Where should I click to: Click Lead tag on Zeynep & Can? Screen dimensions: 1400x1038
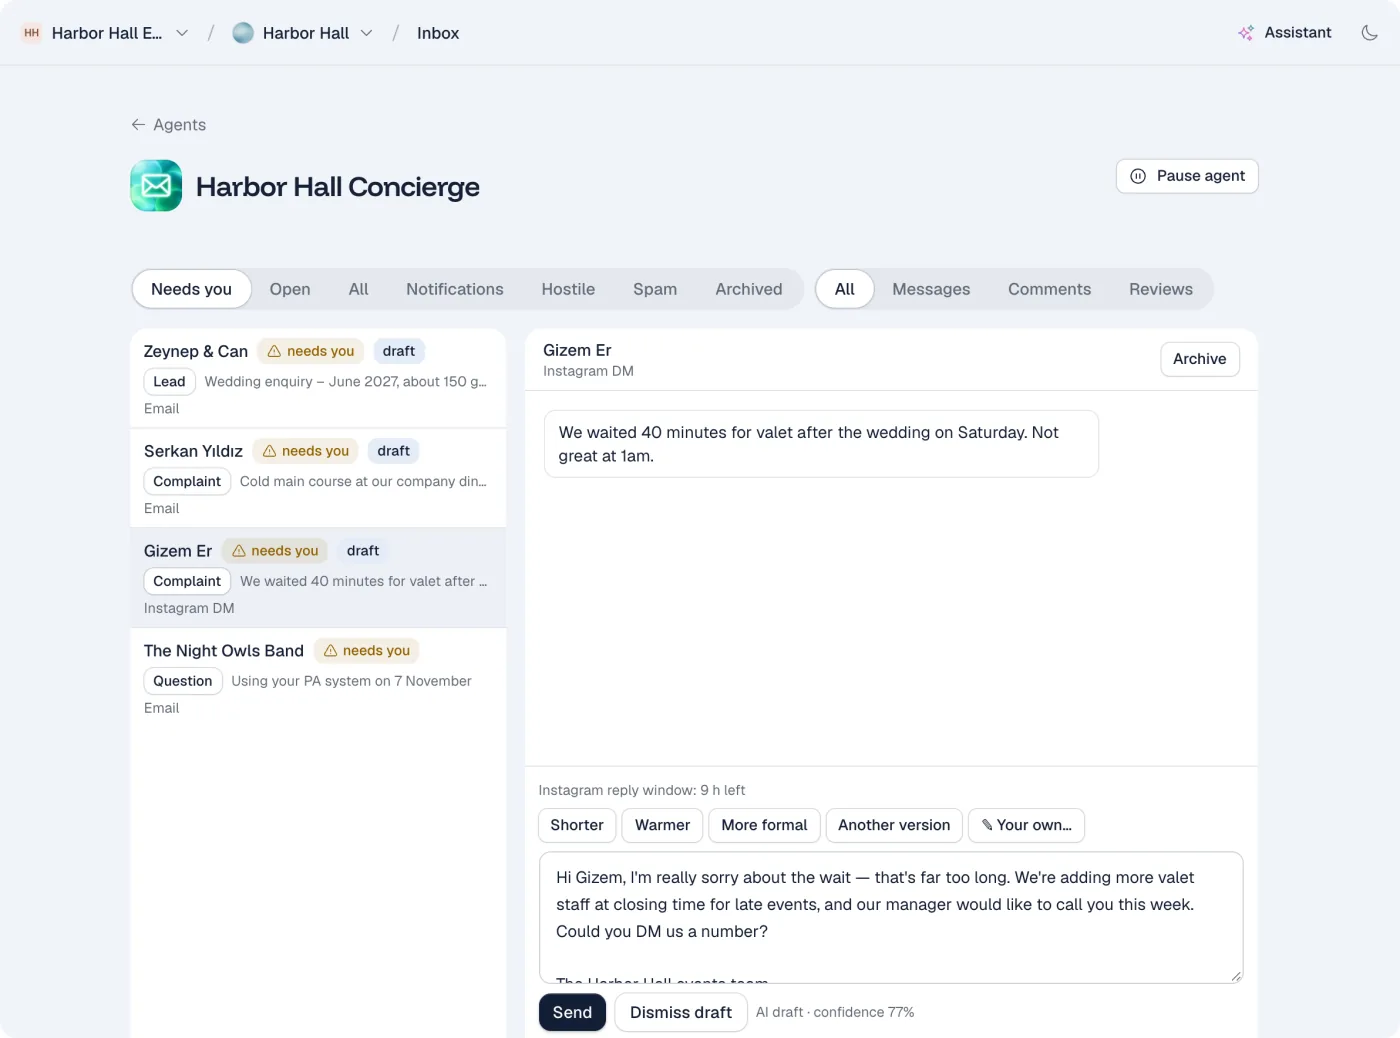(169, 381)
